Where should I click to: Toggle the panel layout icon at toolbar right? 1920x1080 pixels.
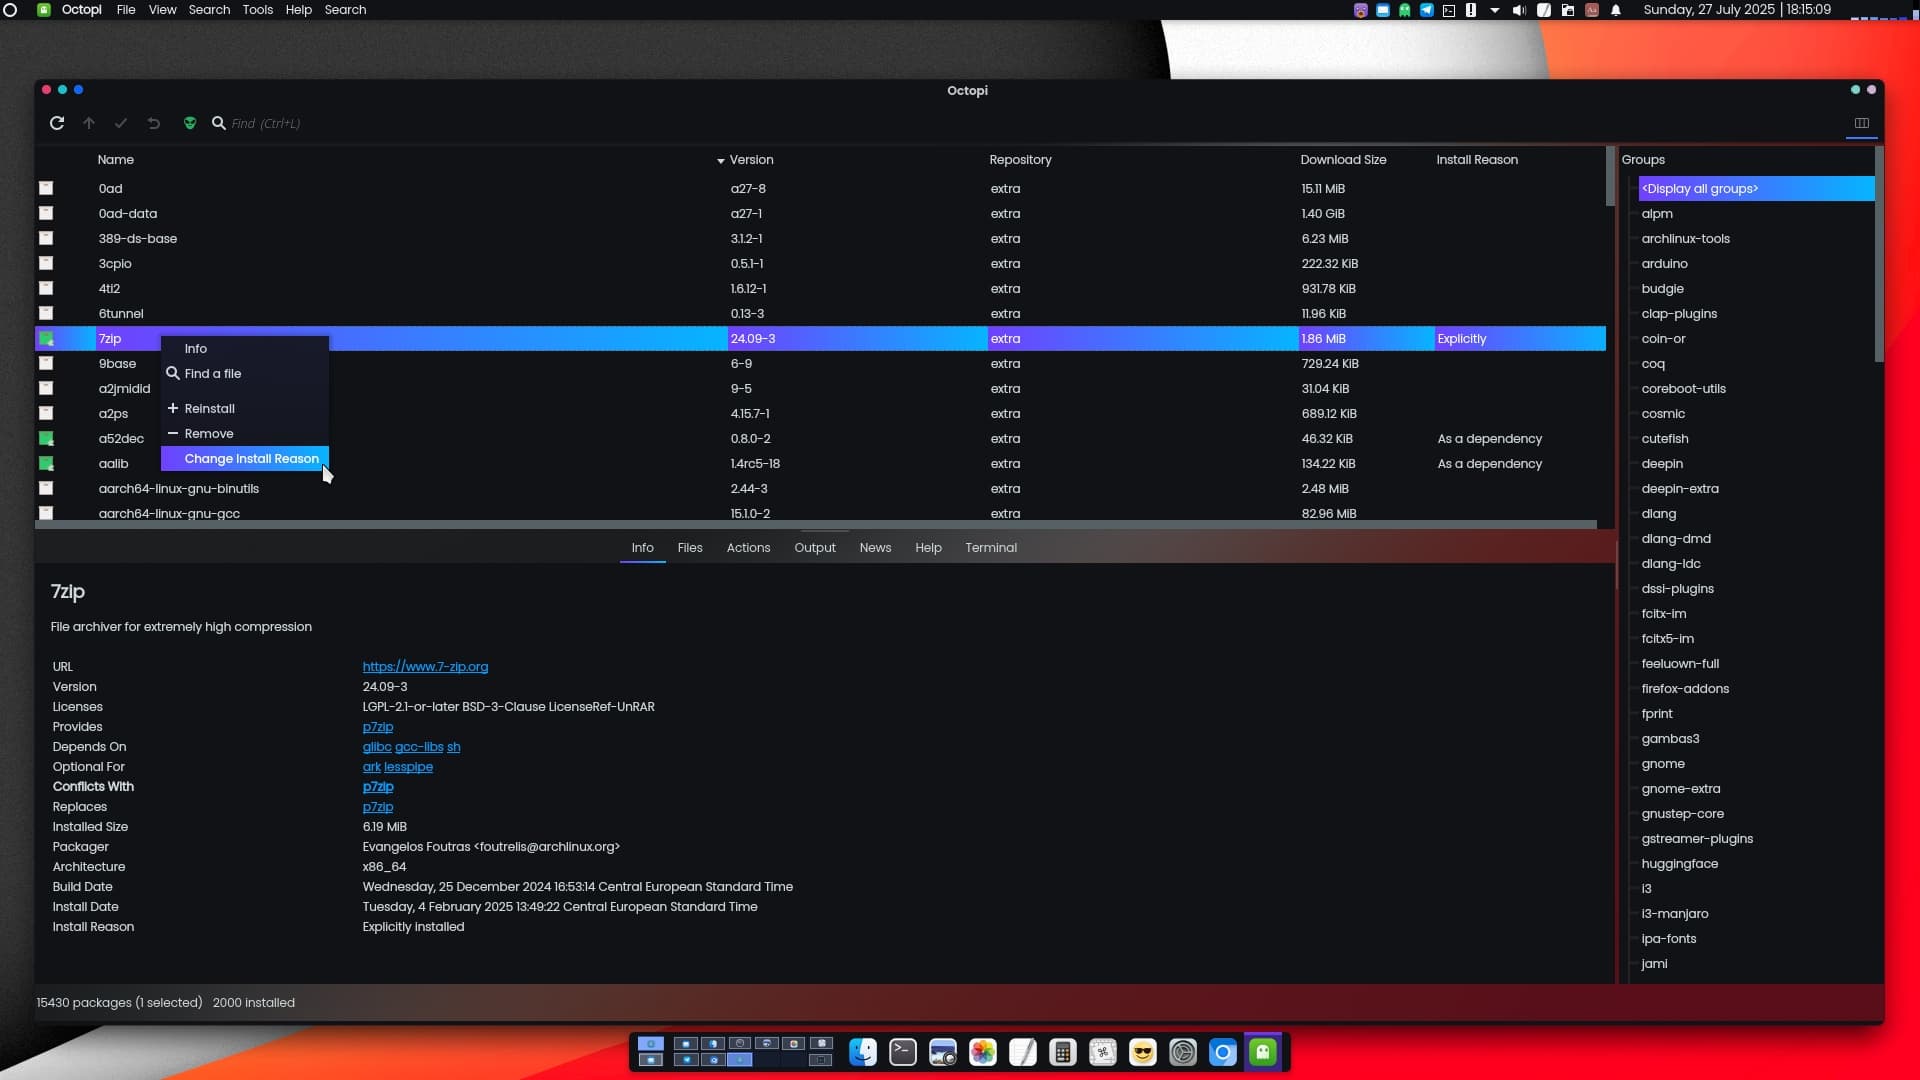pos(1862,123)
